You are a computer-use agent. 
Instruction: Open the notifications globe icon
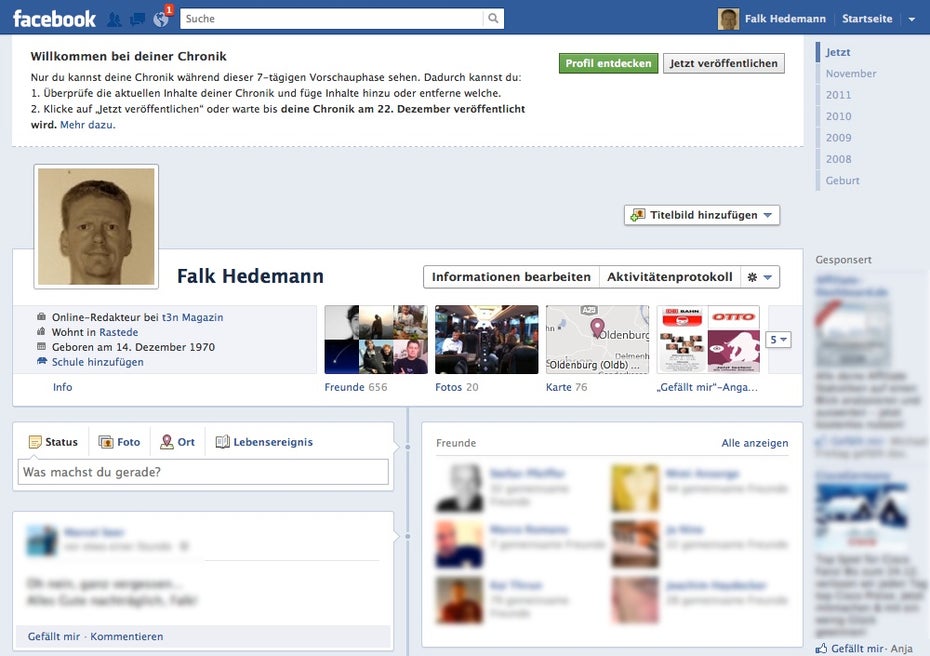pyautogui.click(x=161, y=19)
